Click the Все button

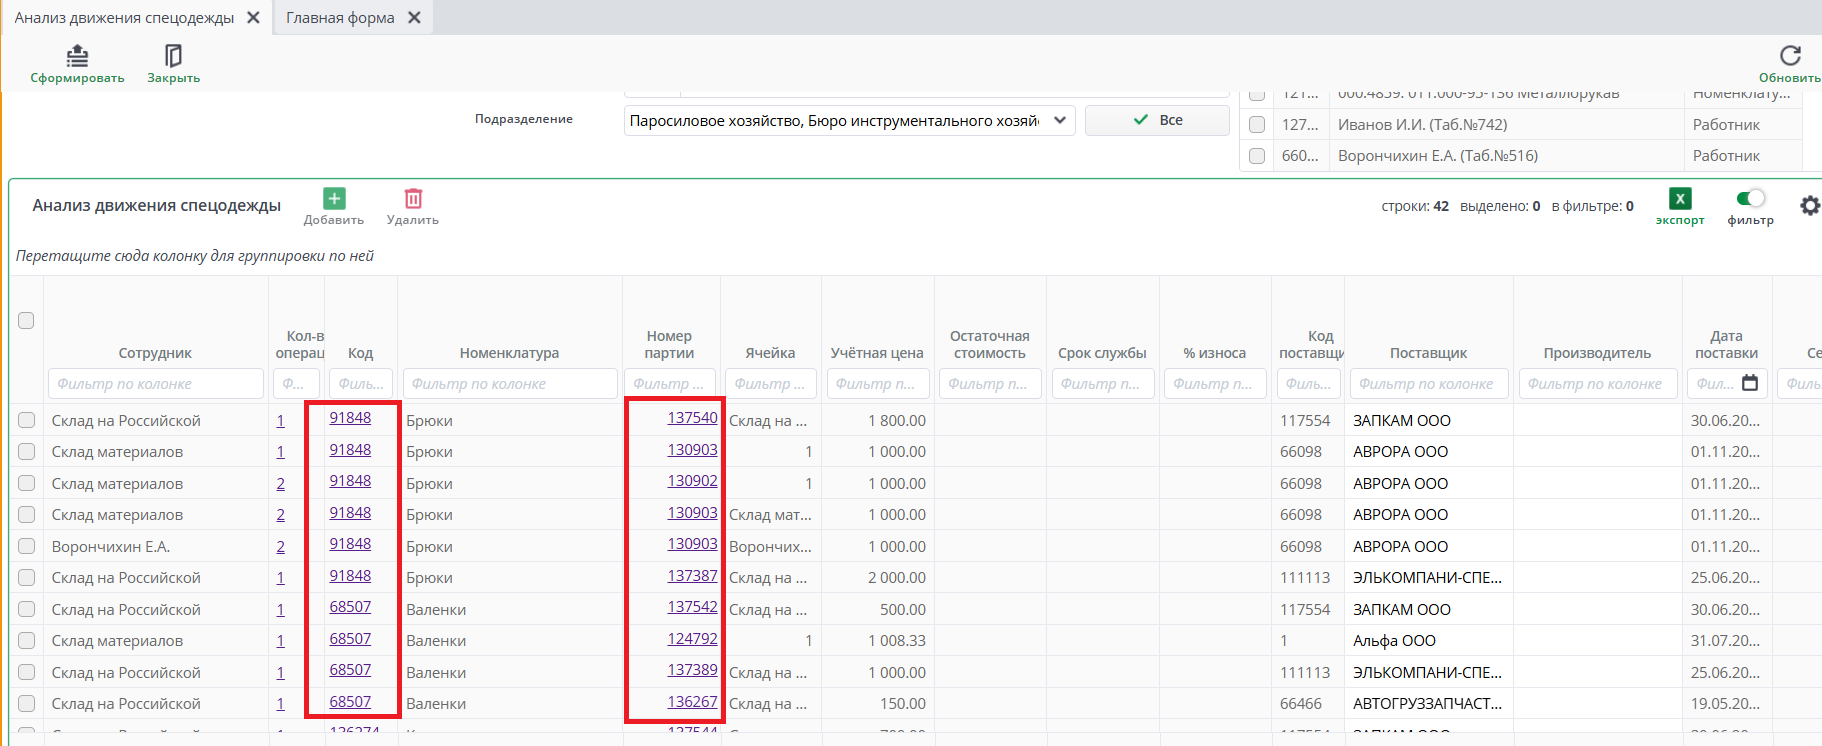(x=1157, y=120)
